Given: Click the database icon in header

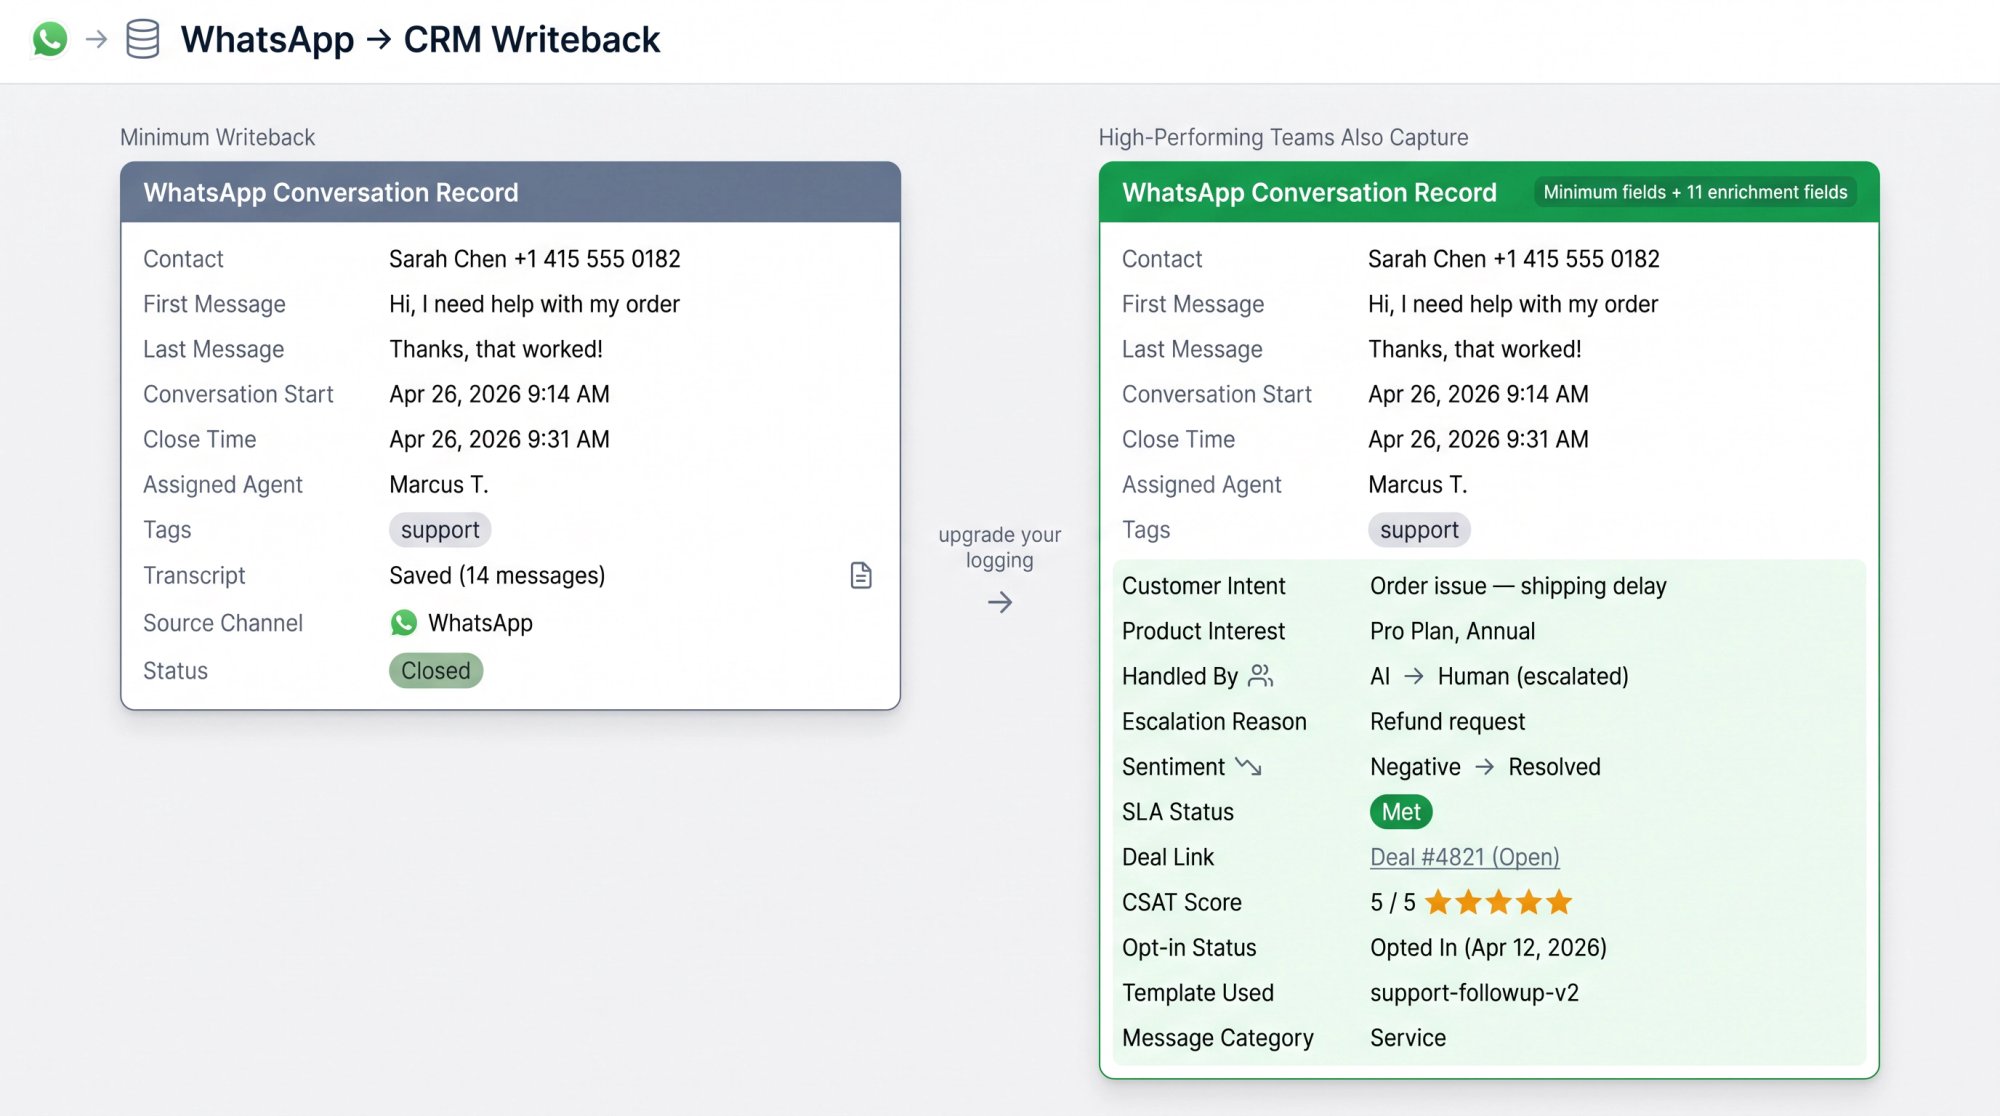Looking at the screenshot, I should pos(142,39).
